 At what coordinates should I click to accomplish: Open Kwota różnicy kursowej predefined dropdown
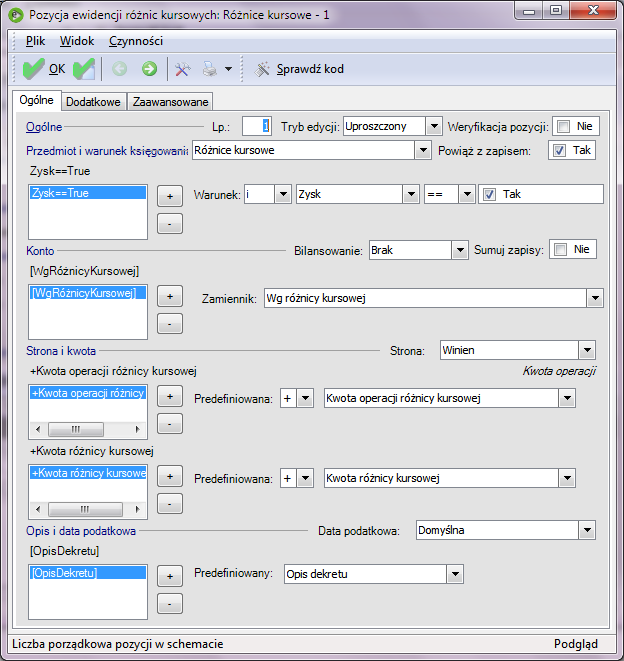pos(567,478)
